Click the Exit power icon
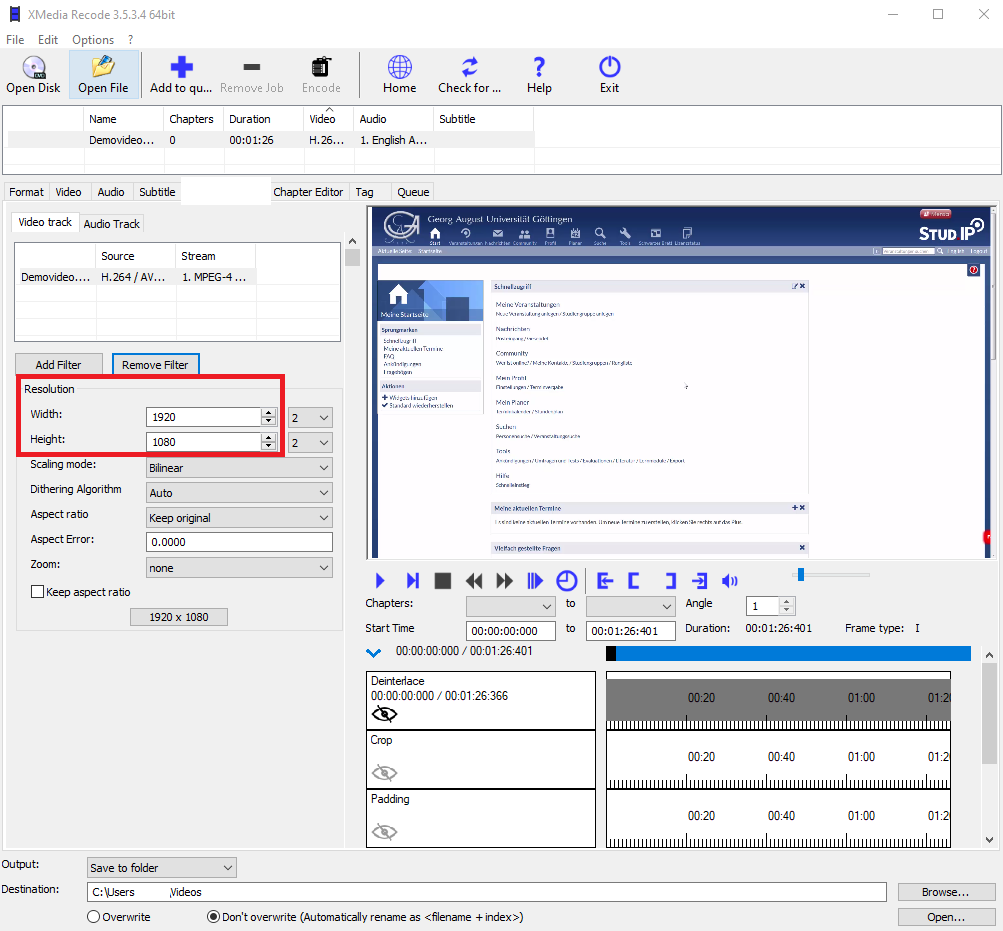 [x=609, y=68]
